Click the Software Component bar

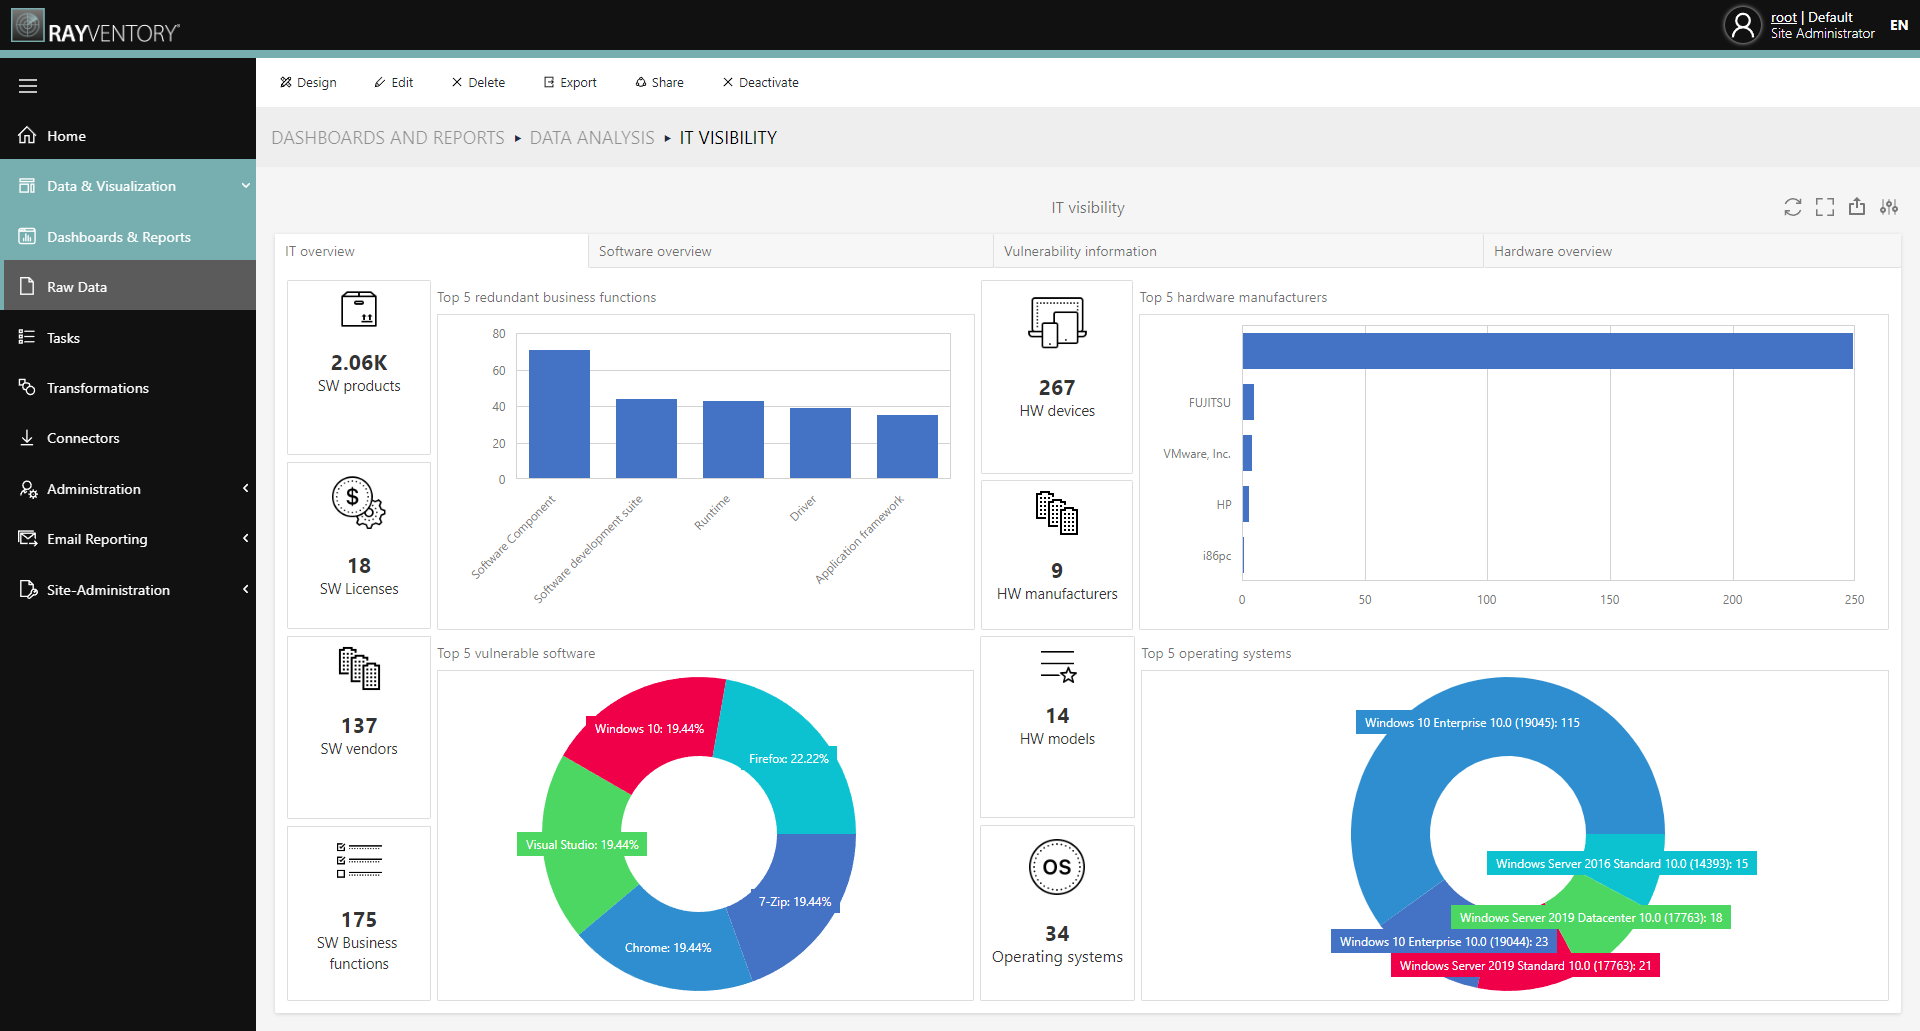click(559, 414)
